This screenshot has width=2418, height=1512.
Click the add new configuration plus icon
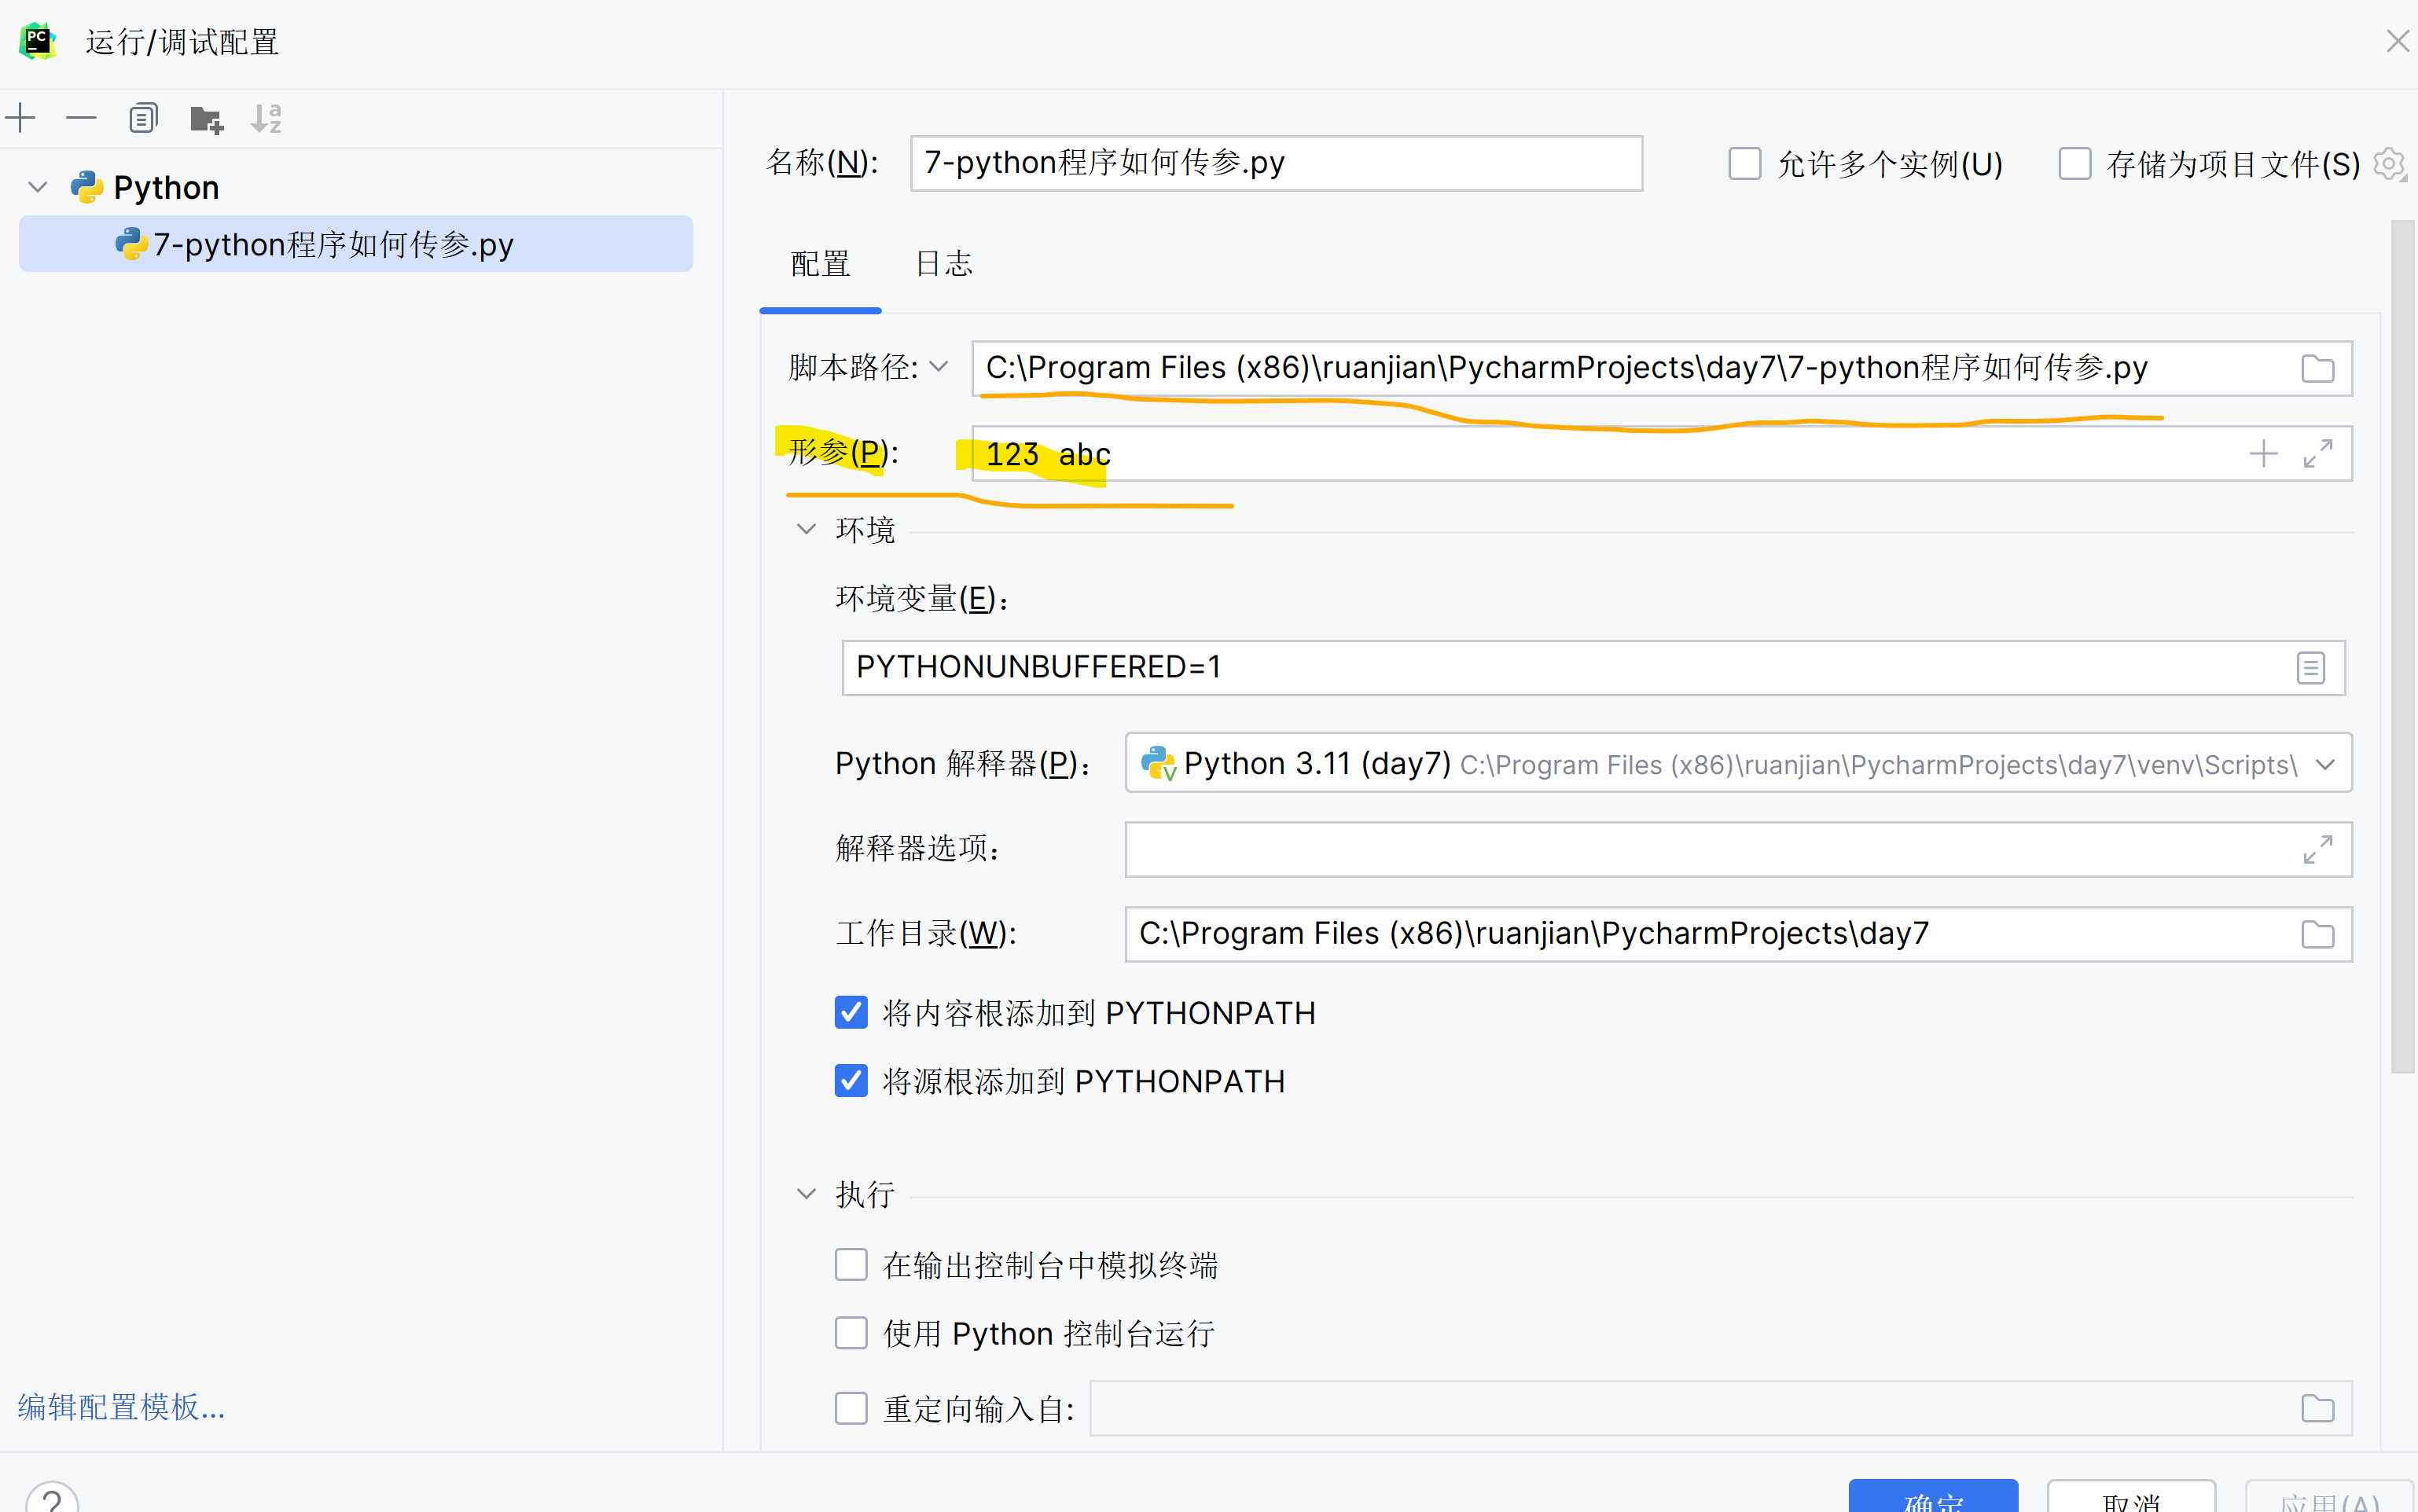pos(21,119)
